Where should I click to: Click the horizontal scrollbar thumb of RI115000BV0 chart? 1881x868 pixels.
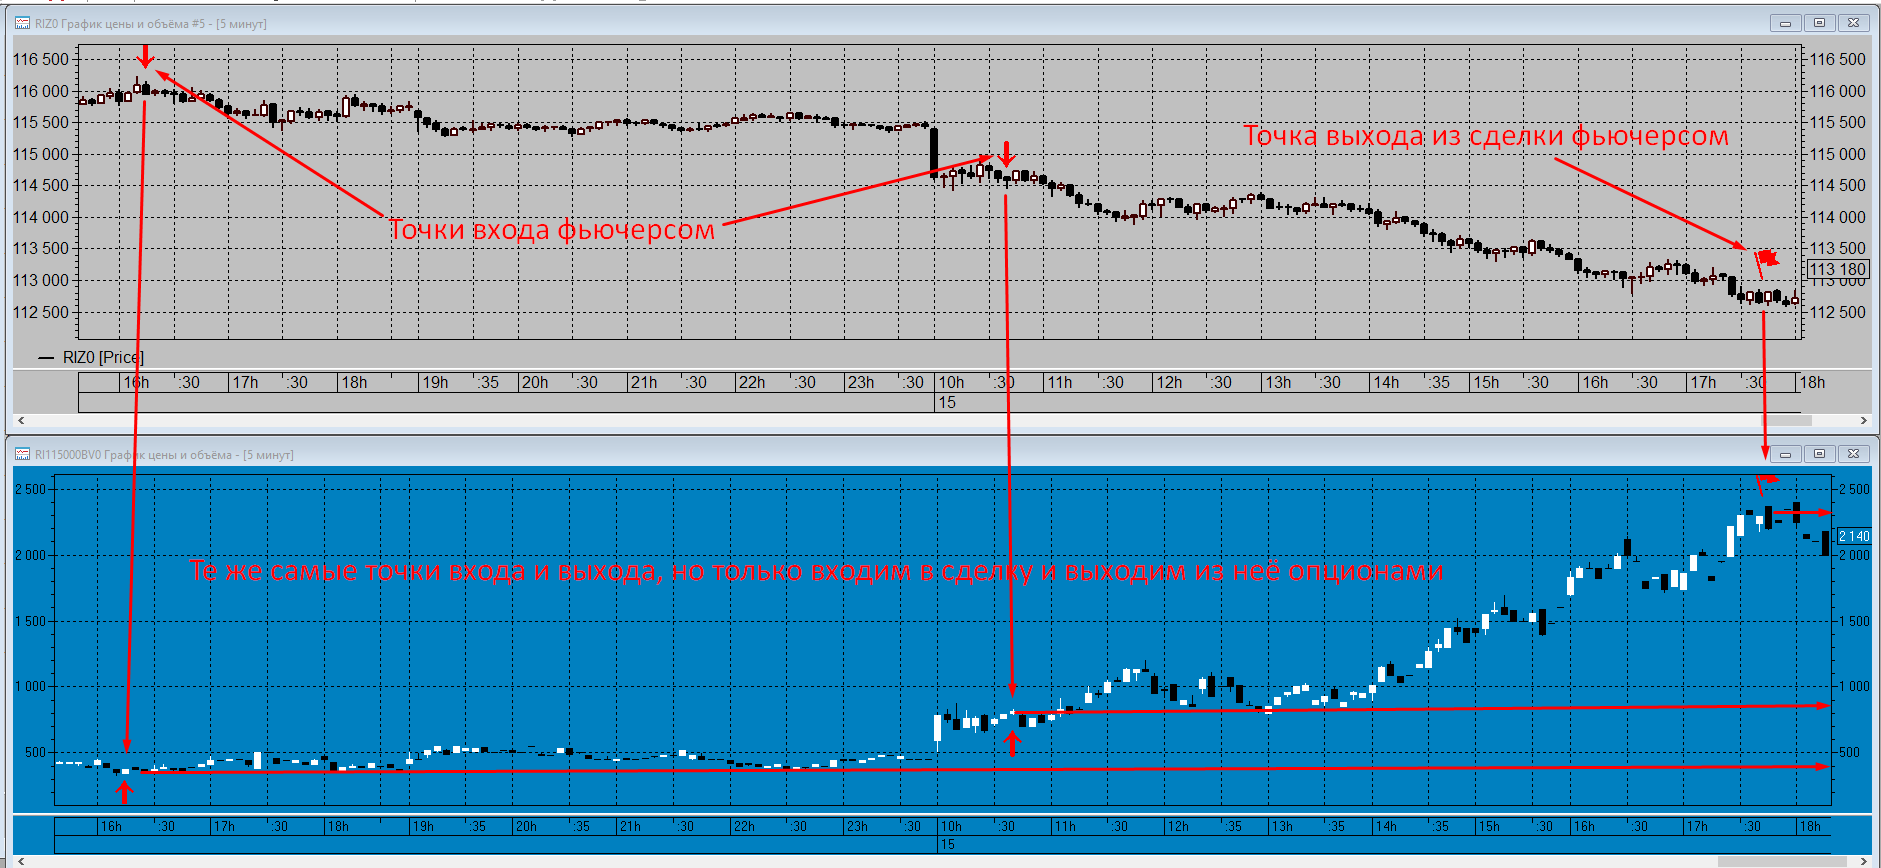pos(1782,860)
